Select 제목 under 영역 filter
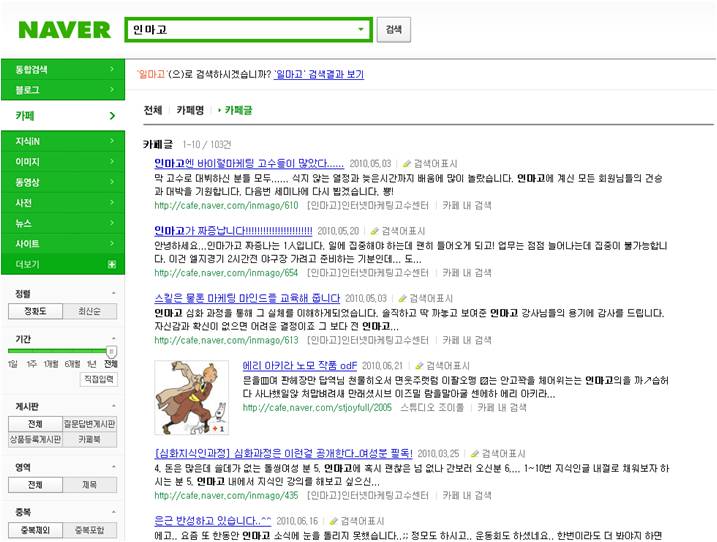This screenshot has height=542, width=717. tap(89, 485)
